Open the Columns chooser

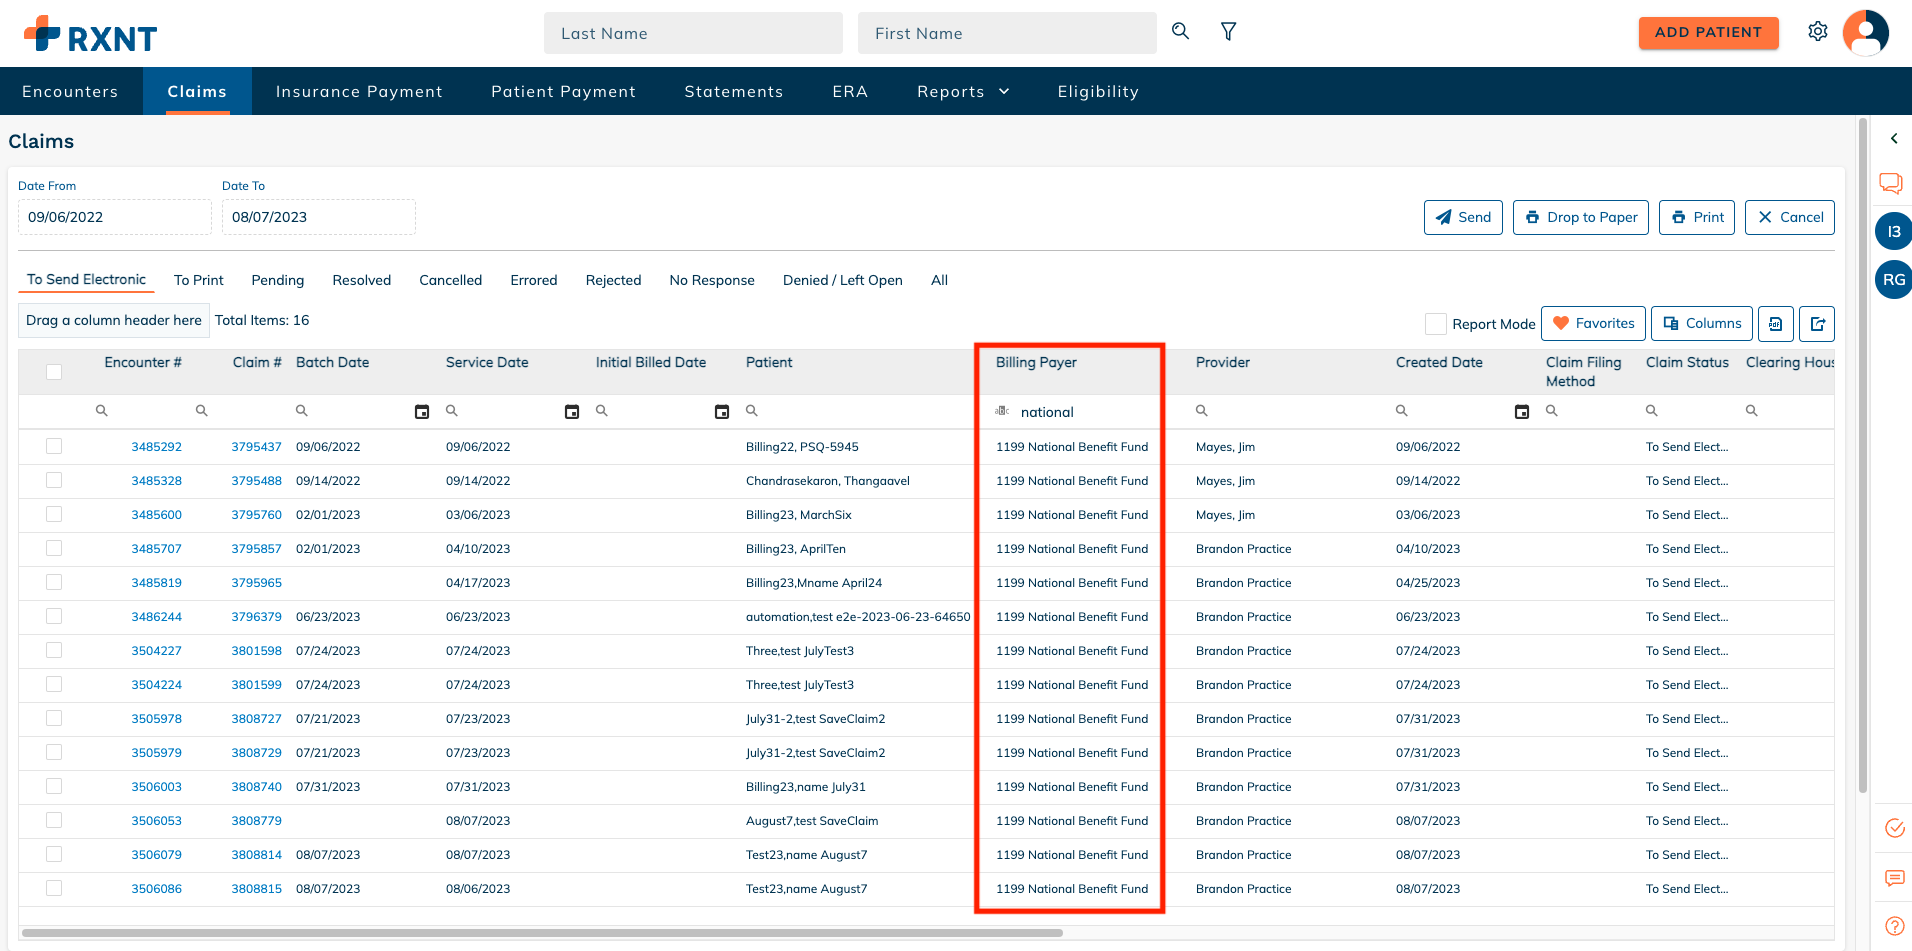(1701, 324)
